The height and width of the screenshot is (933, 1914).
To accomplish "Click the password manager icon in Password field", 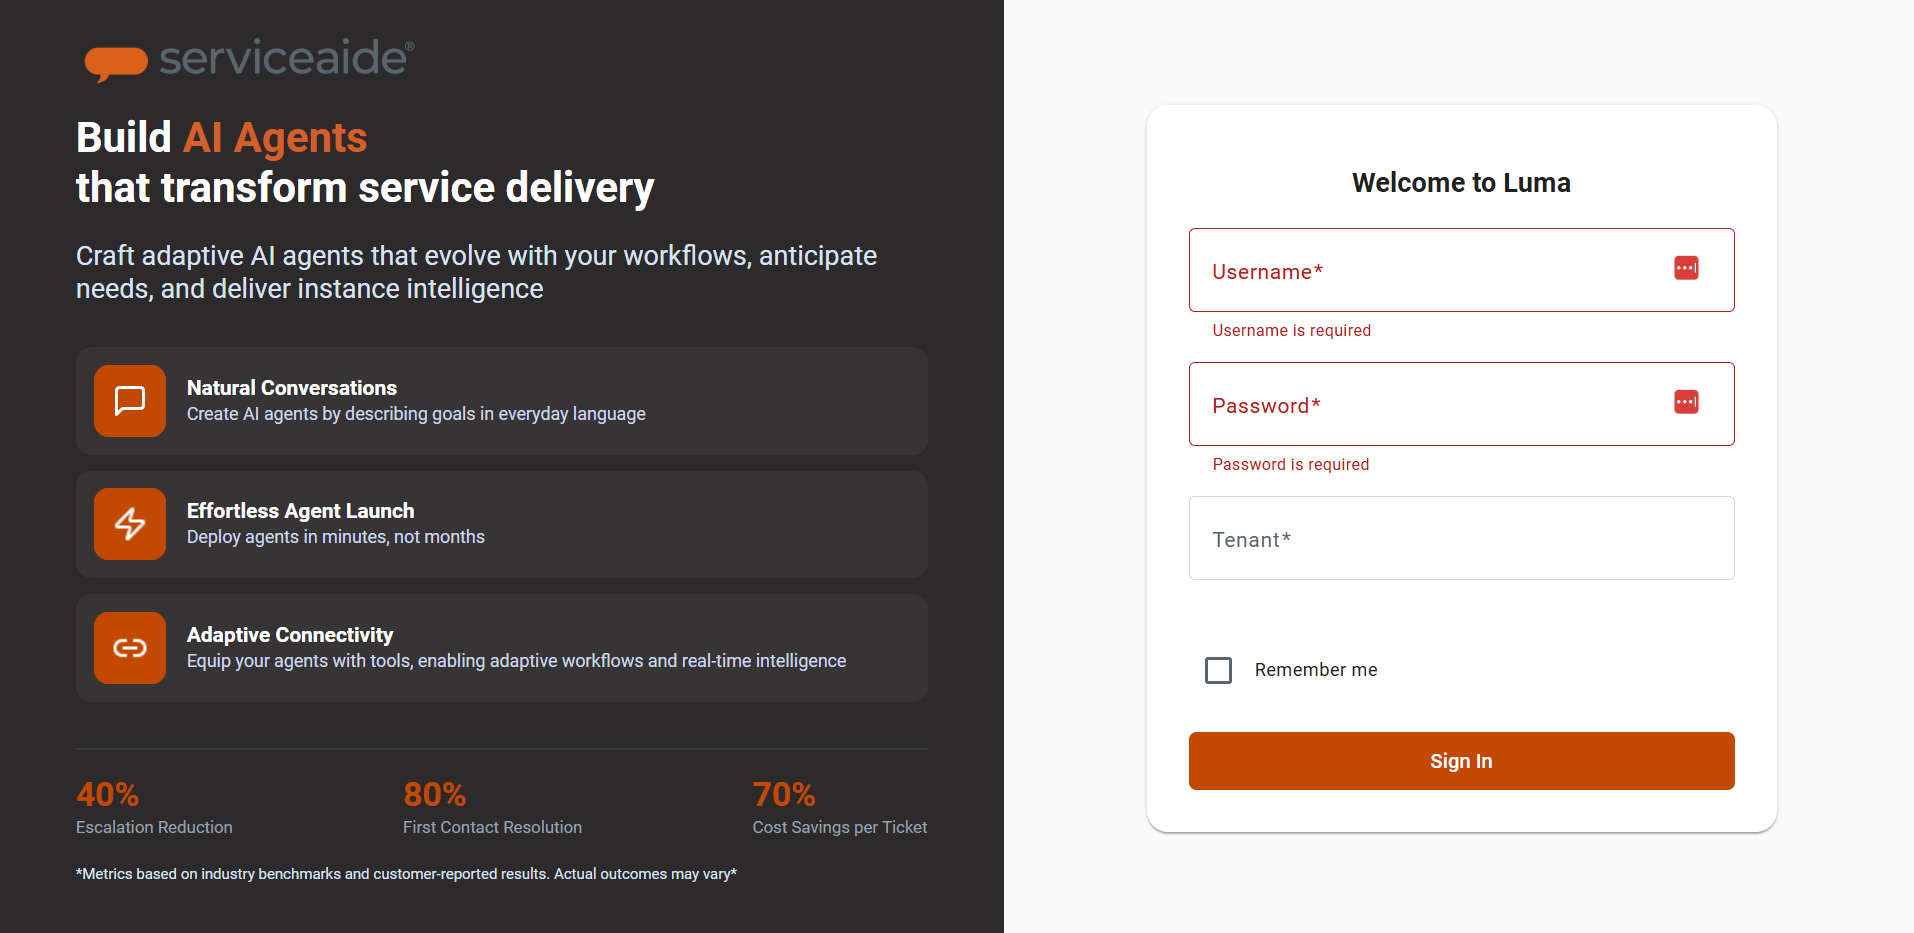I will [x=1686, y=402].
